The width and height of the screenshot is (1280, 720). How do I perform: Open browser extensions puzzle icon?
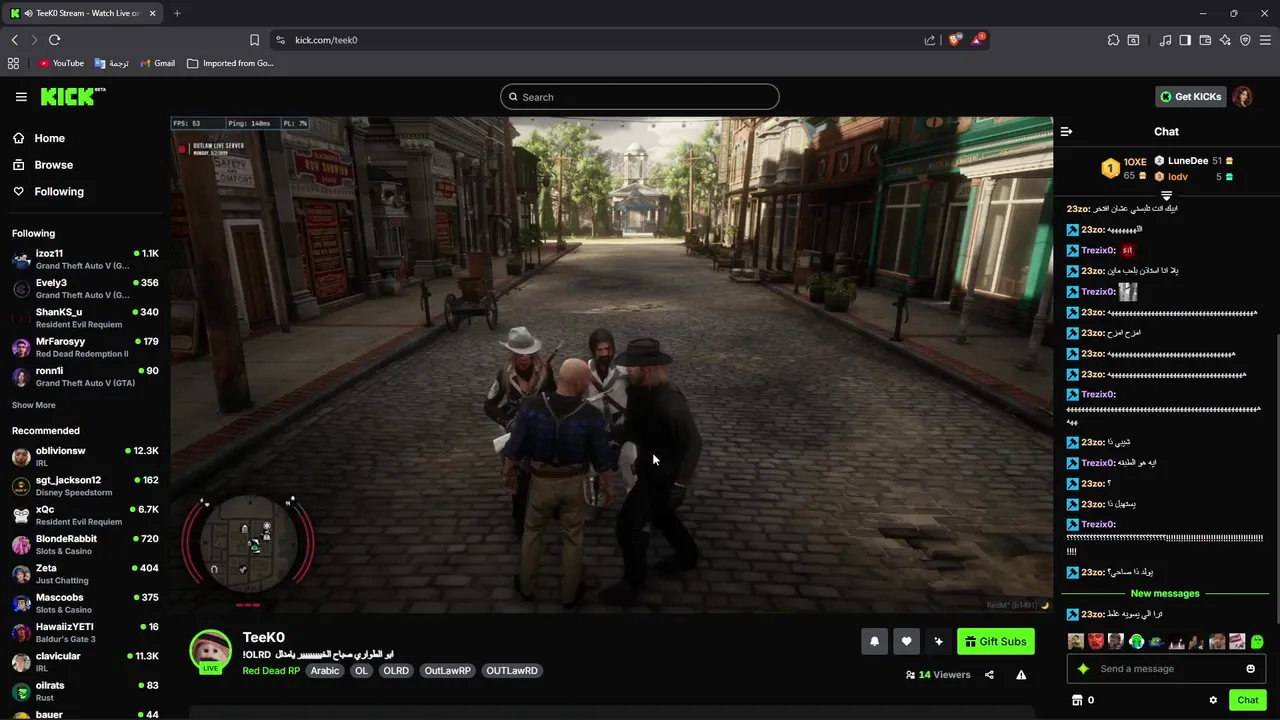click(1113, 40)
